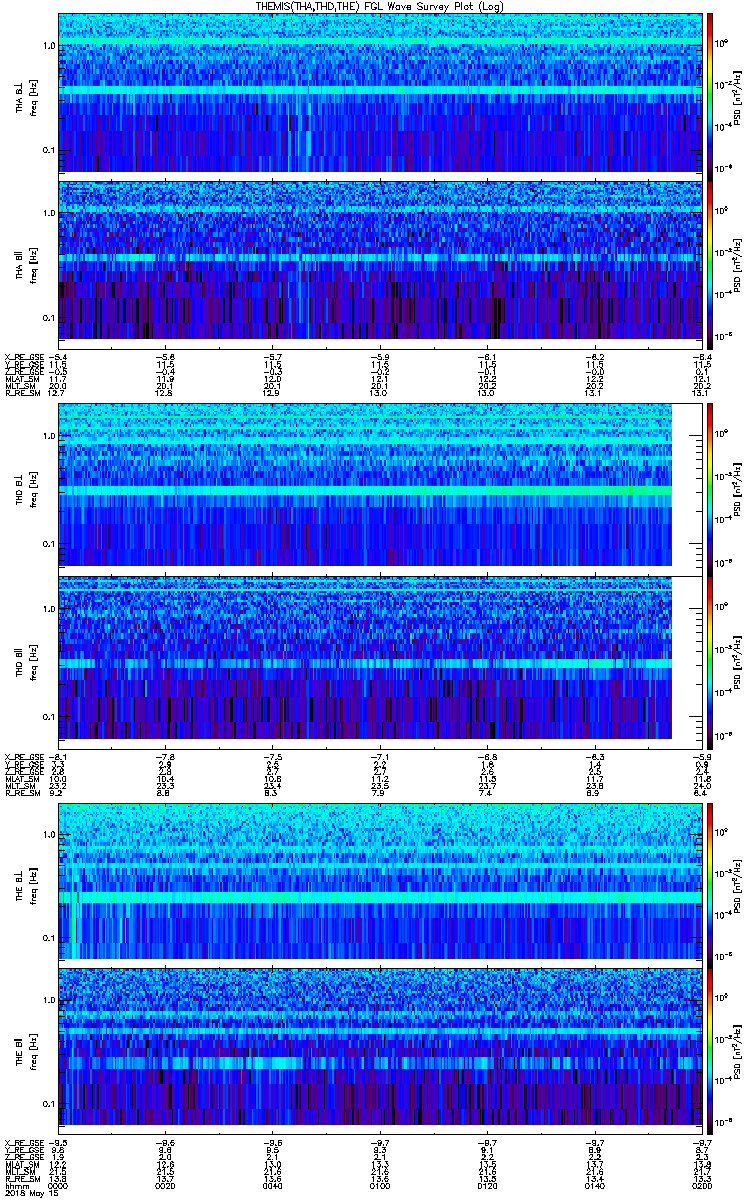Click the 'hhmm' time row label
This screenshot has height=1200, width=750.
pyautogui.click(x=16, y=1184)
